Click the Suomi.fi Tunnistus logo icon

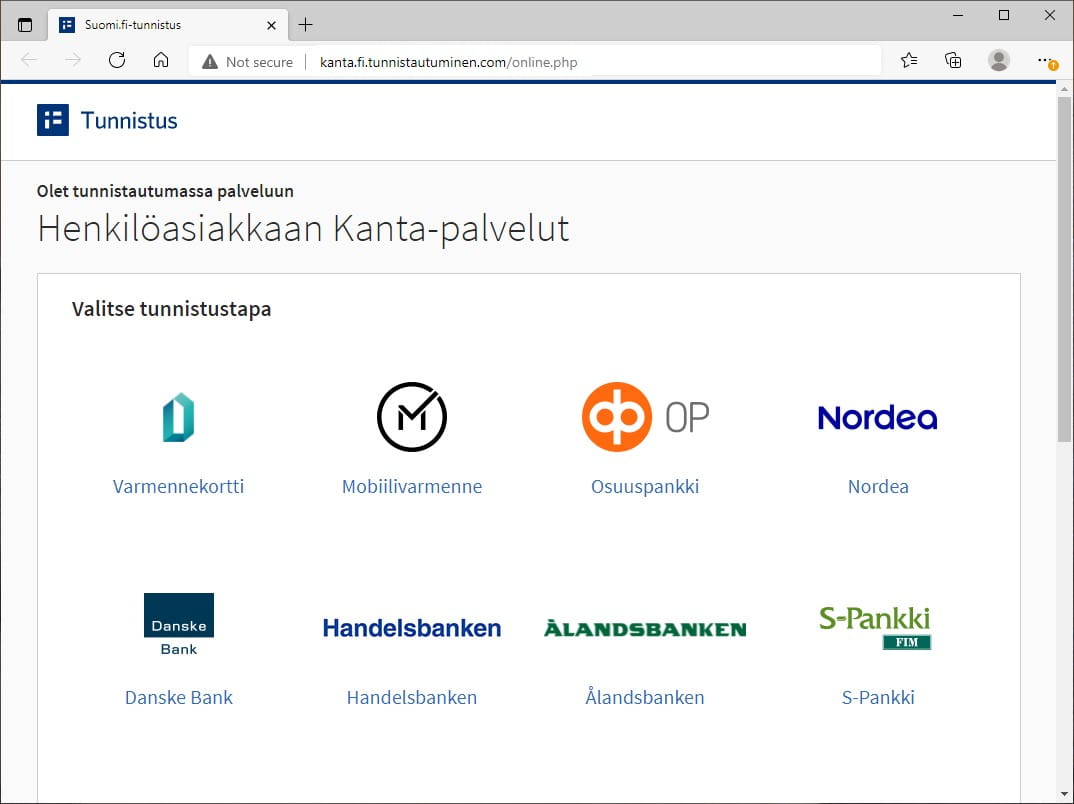pos(53,120)
